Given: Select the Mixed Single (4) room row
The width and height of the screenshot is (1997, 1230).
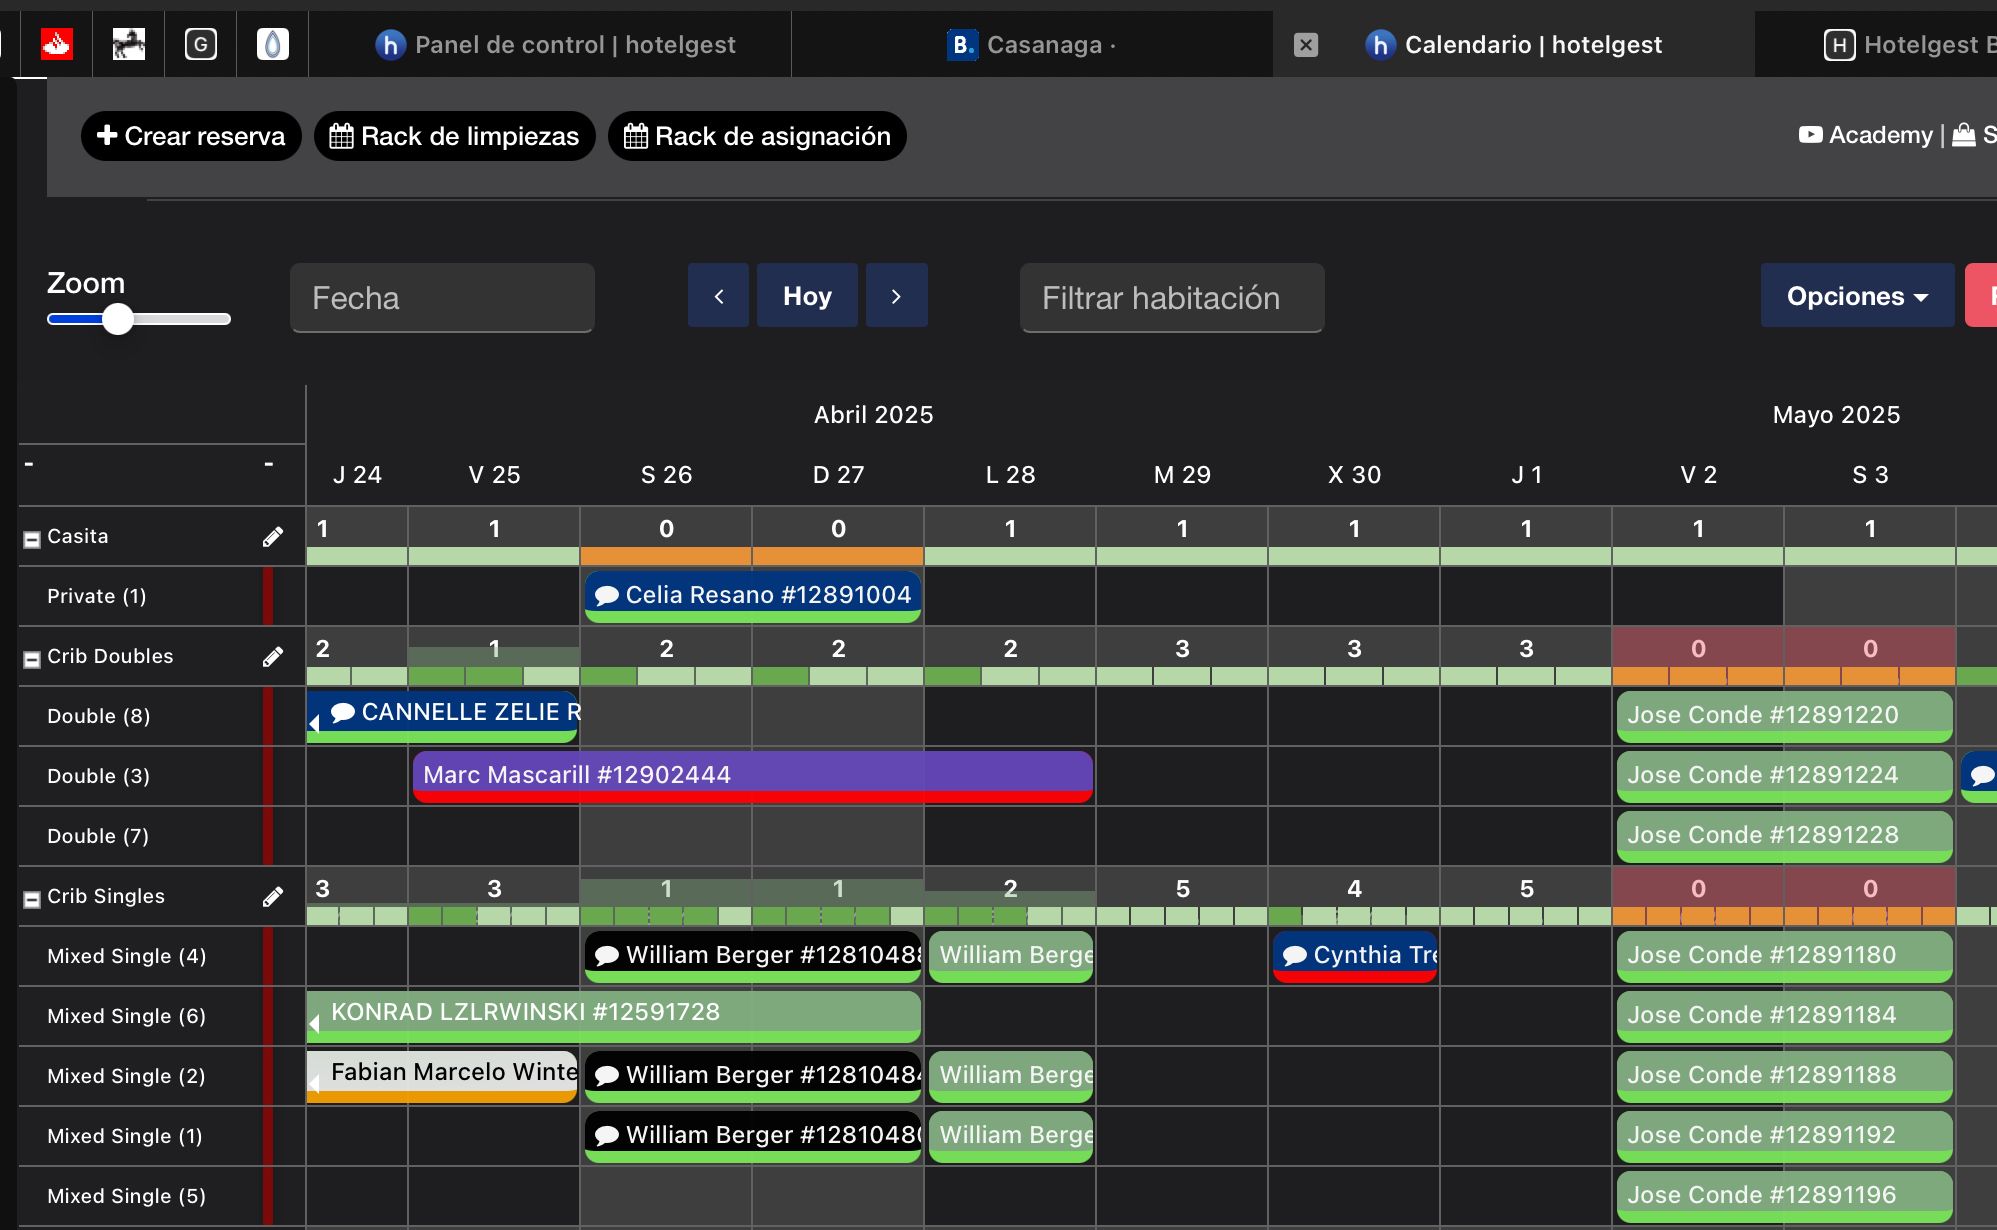Looking at the screenshot, I should click(161, 956).
